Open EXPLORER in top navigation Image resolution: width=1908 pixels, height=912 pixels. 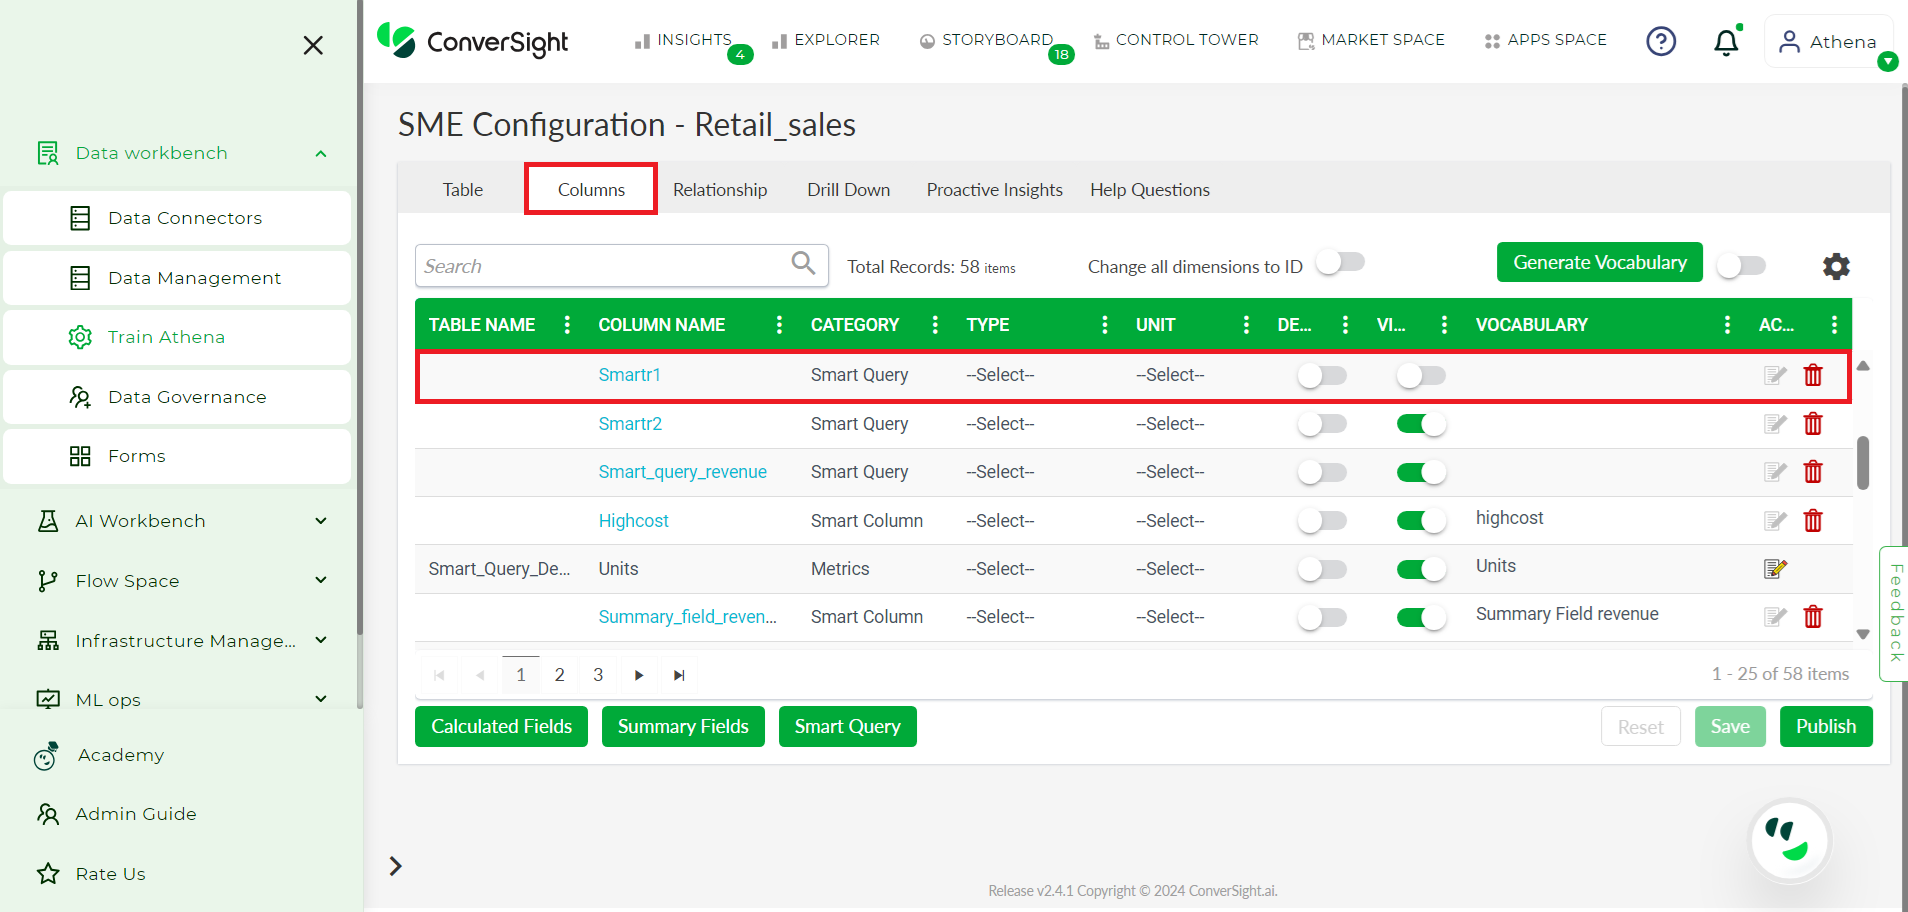tap(826, 40)
